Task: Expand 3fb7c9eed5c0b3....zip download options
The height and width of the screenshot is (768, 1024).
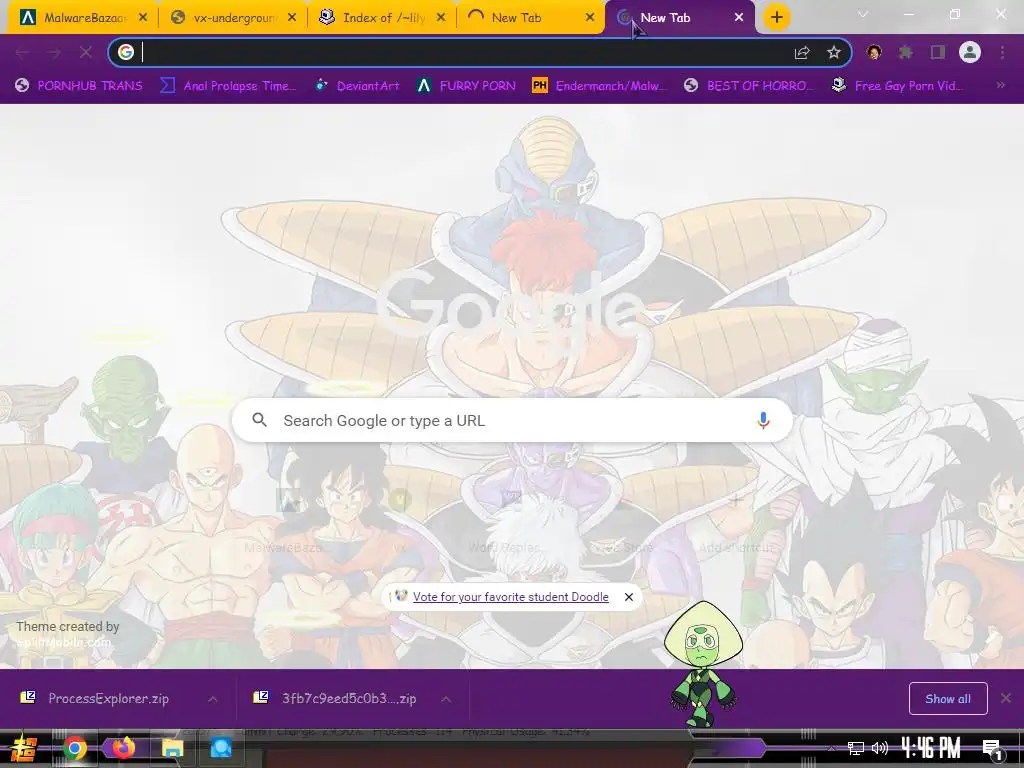Action: 446,699
